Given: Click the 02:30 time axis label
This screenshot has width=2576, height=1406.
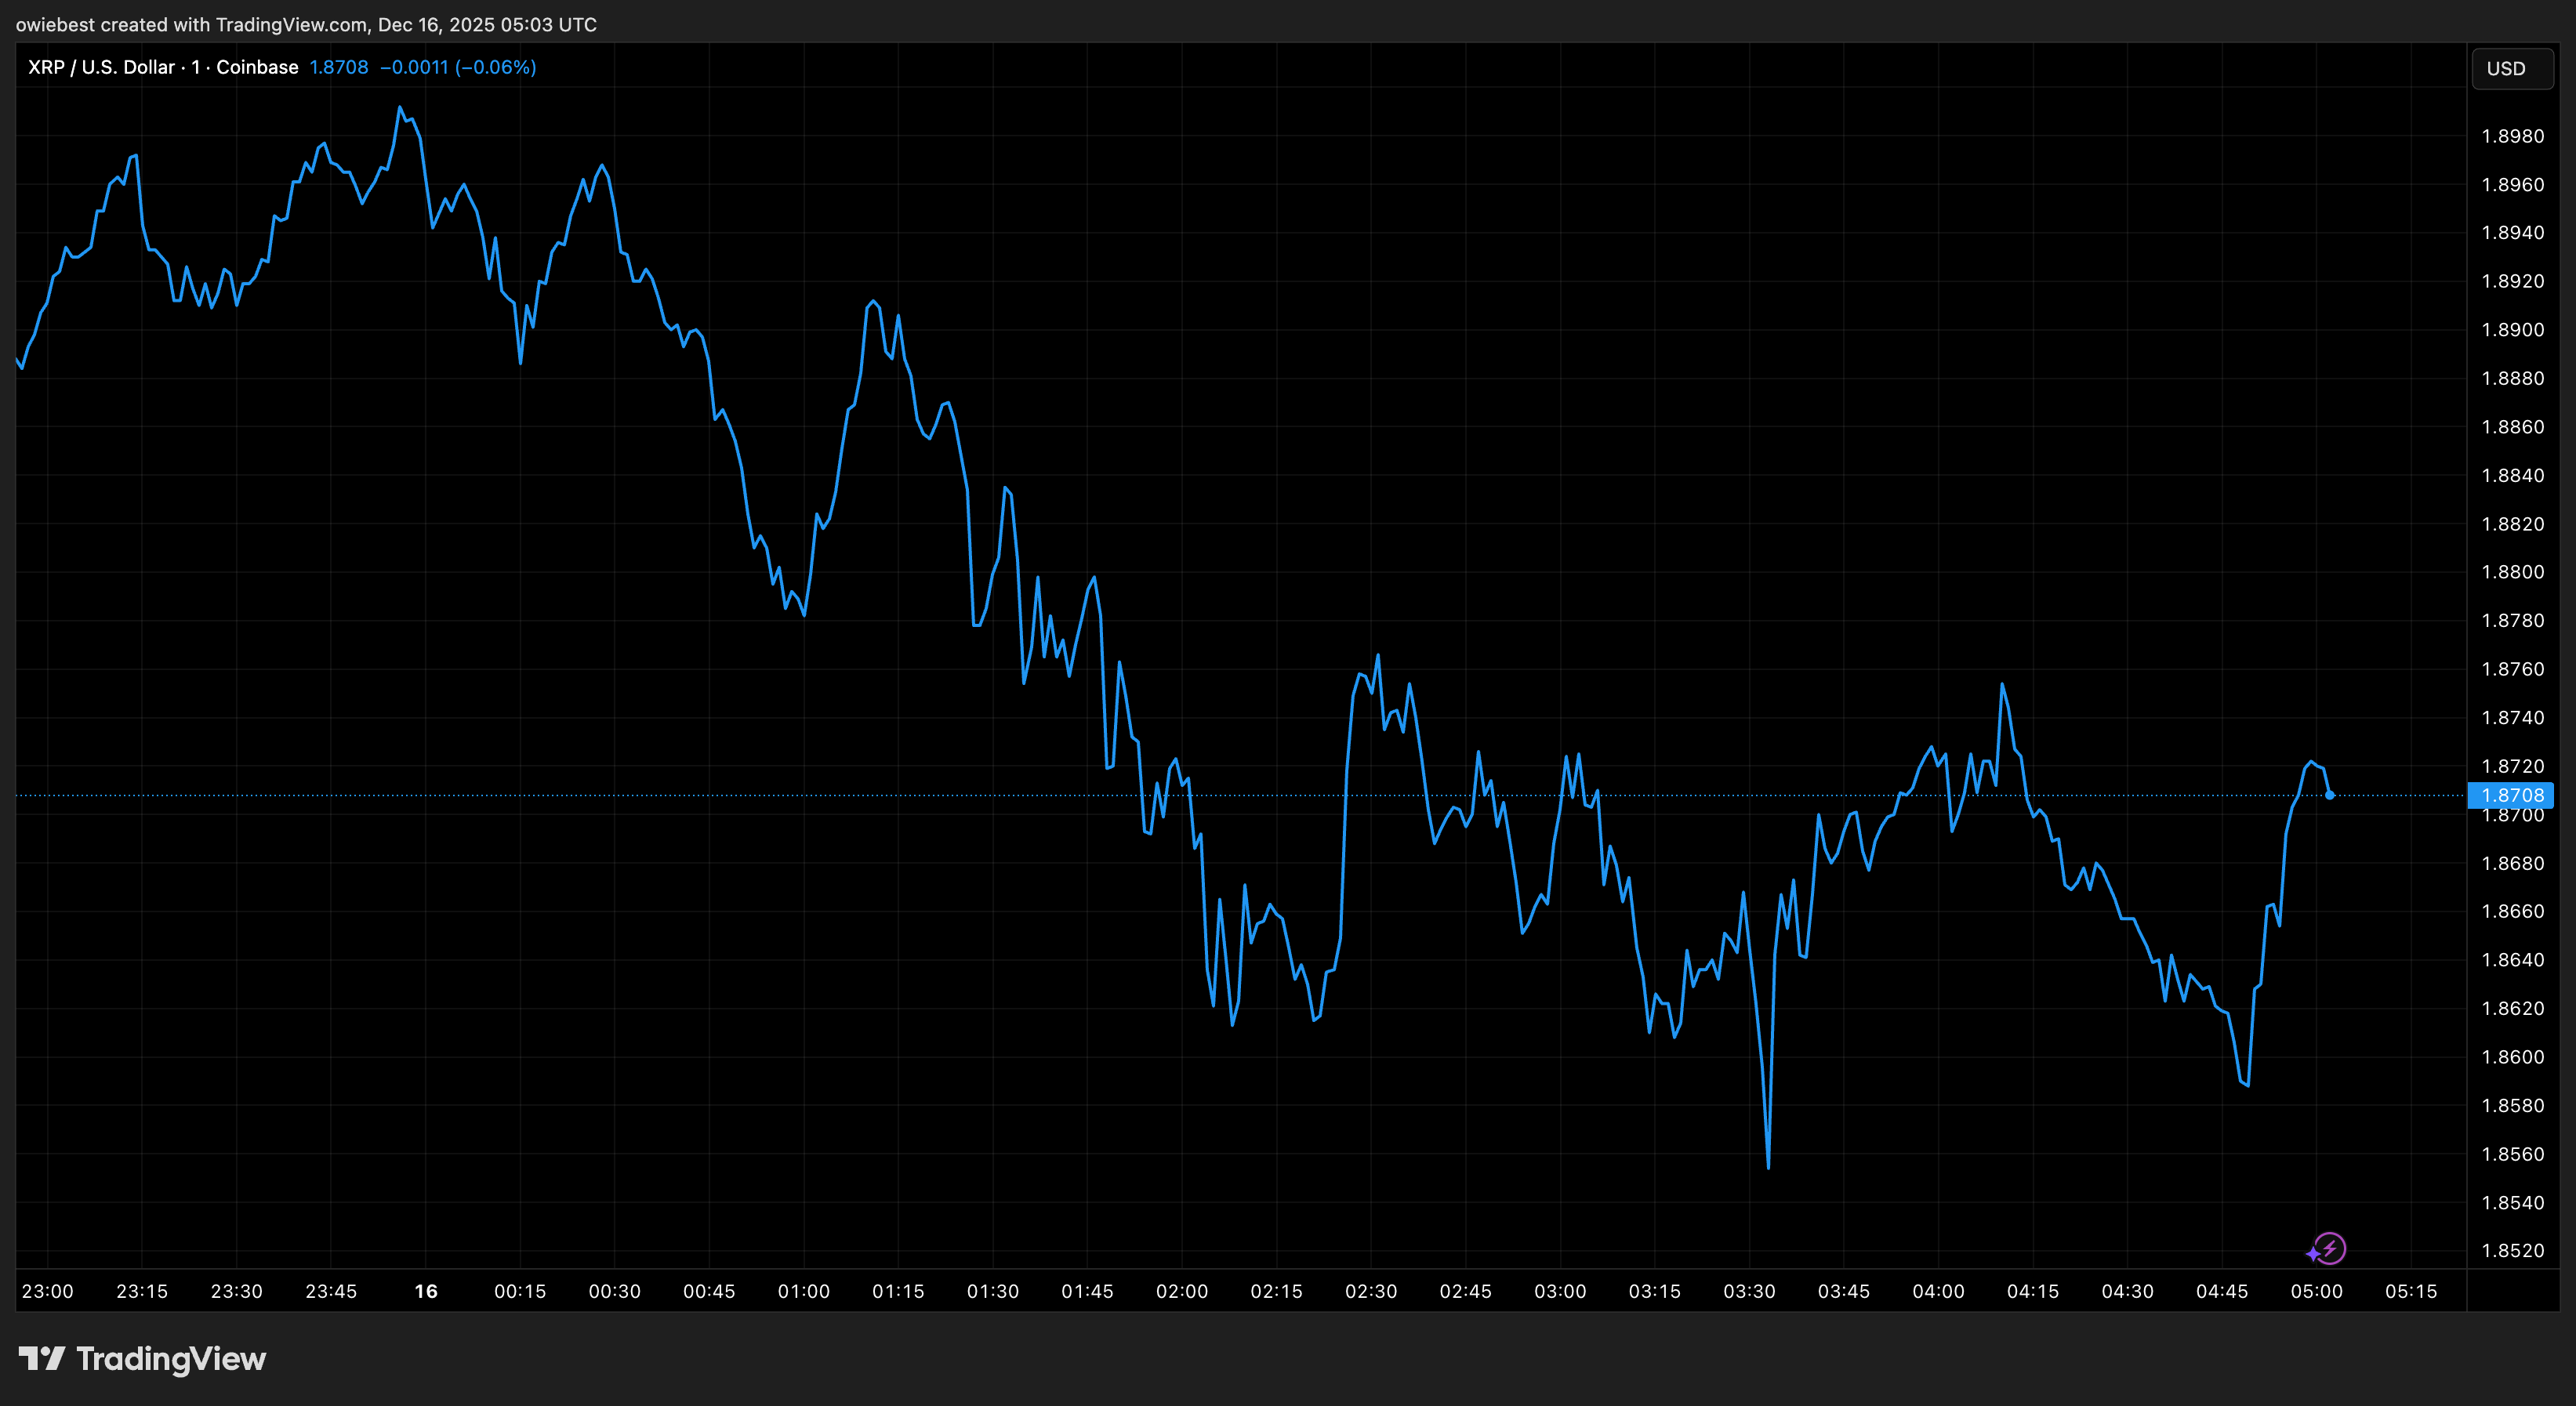Looking at the screenshot, I should pos(1370,1291).
